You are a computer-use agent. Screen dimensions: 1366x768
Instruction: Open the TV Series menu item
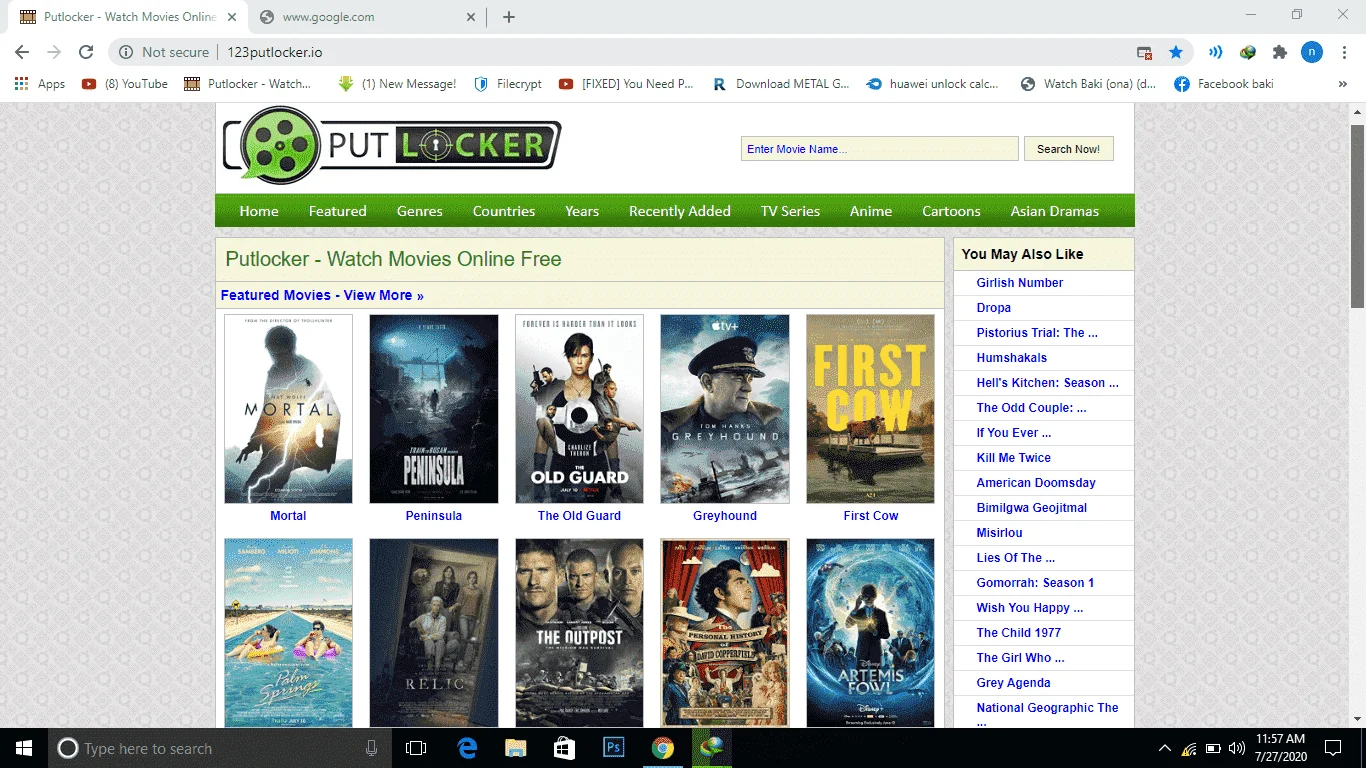pos(790,211)
